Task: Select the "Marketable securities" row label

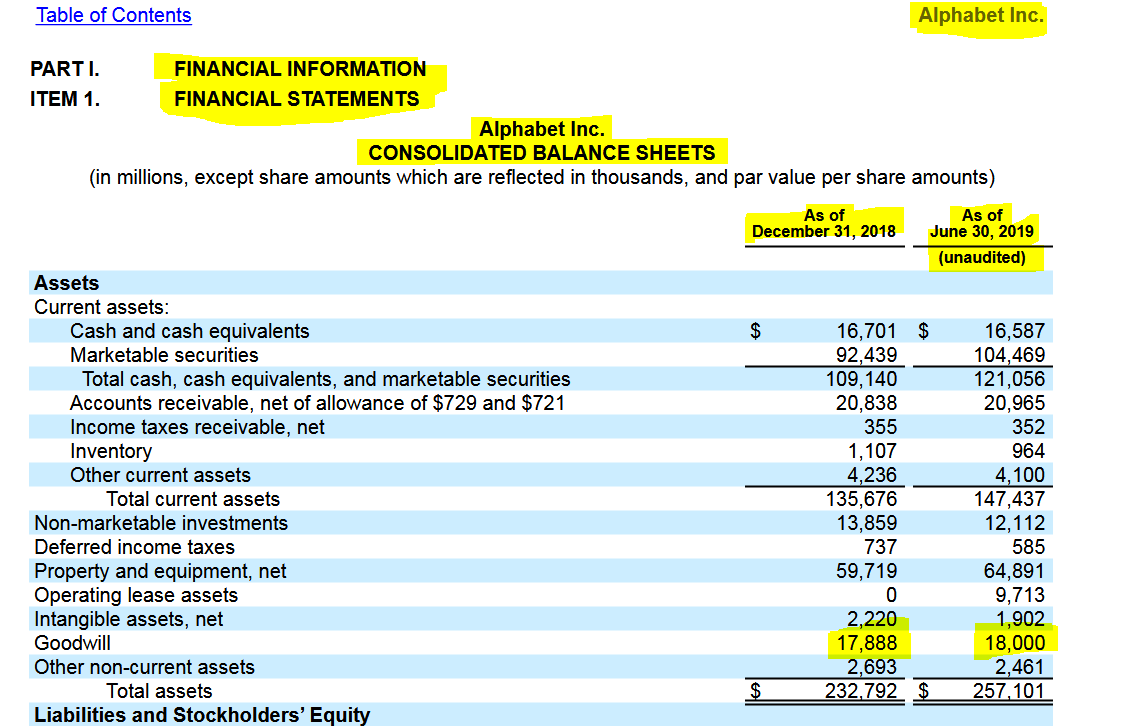Action: pos(164,355)
